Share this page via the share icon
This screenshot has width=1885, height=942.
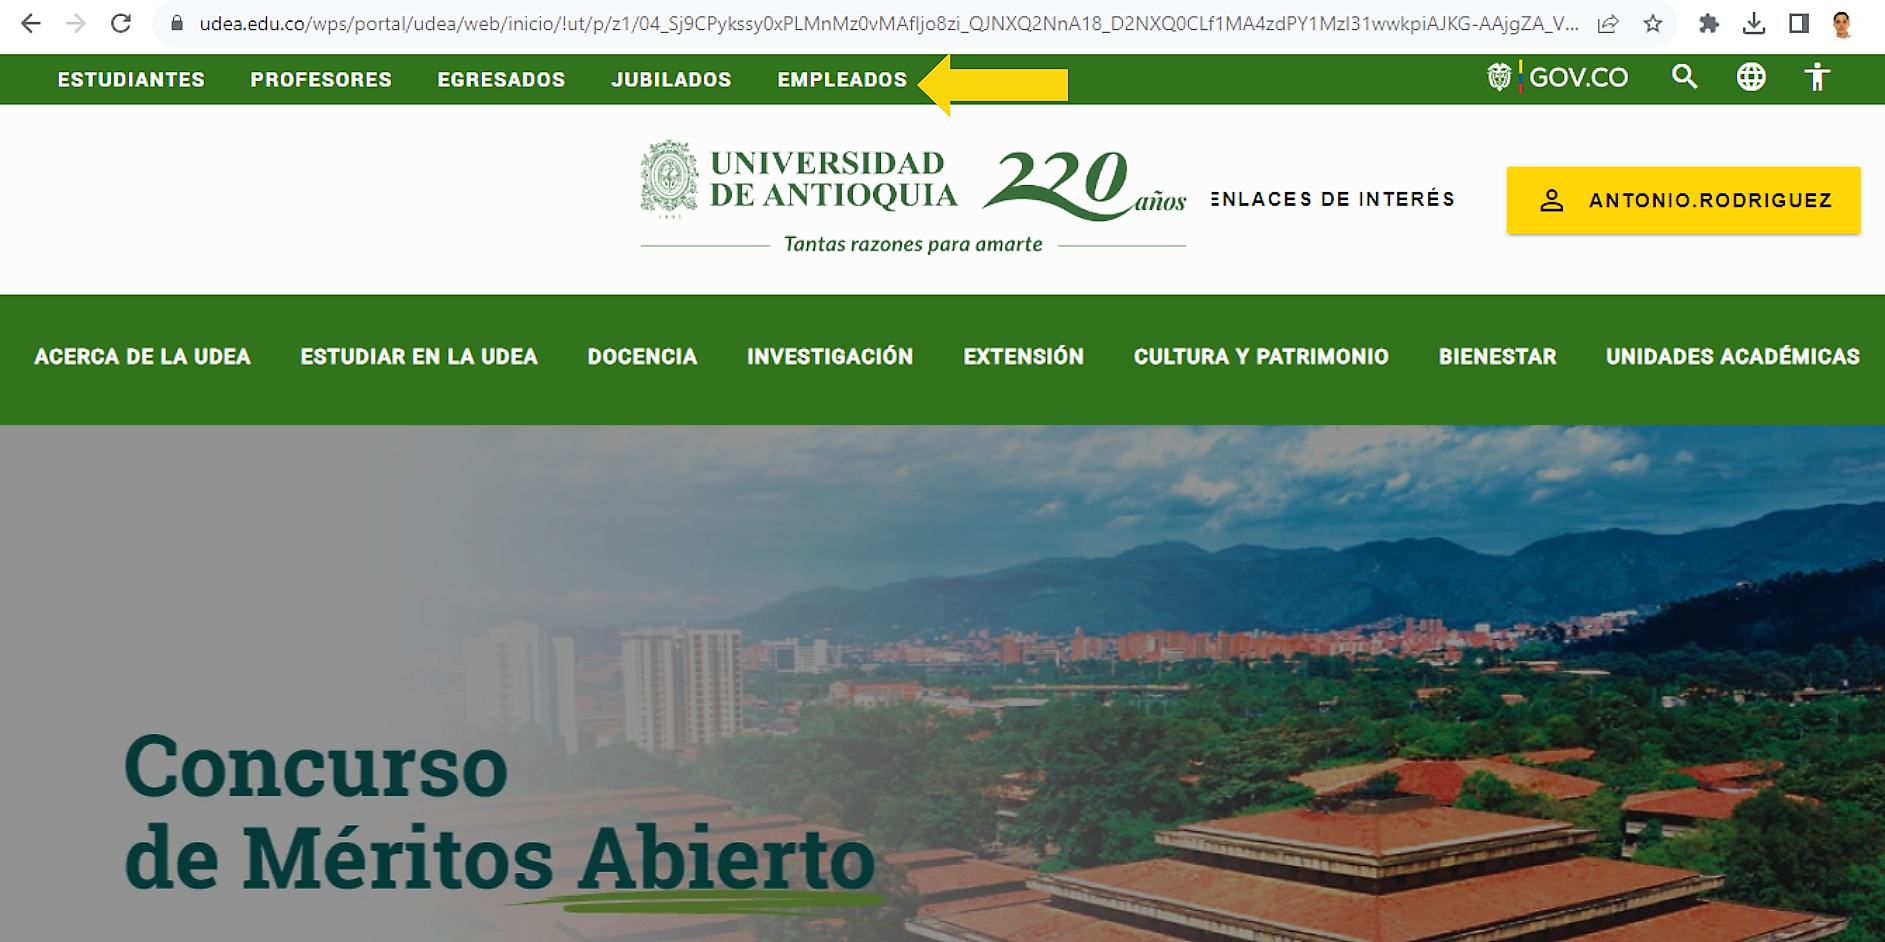(1608, 23)
